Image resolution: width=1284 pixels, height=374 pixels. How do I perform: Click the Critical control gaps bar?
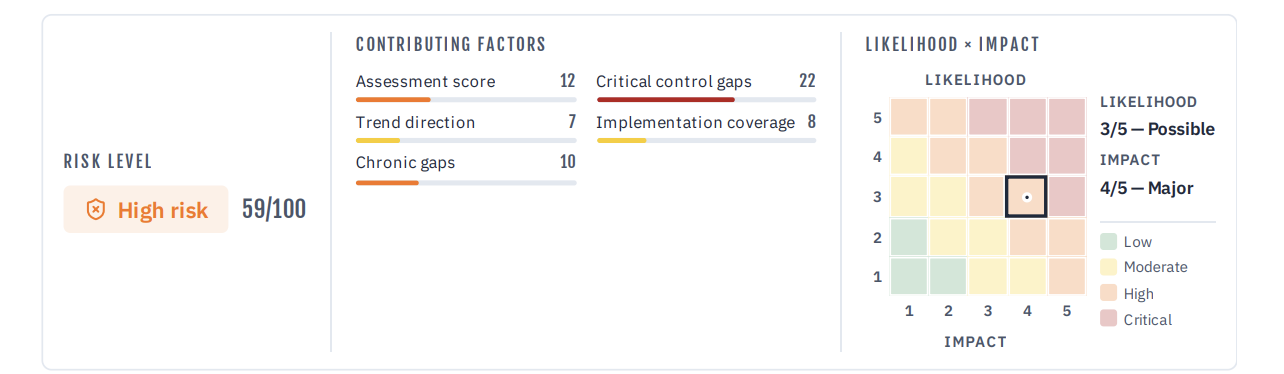click(706, 100)
